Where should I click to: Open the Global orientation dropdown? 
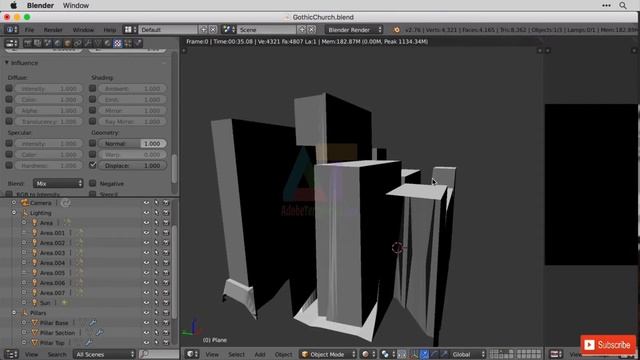coord(468,354)
